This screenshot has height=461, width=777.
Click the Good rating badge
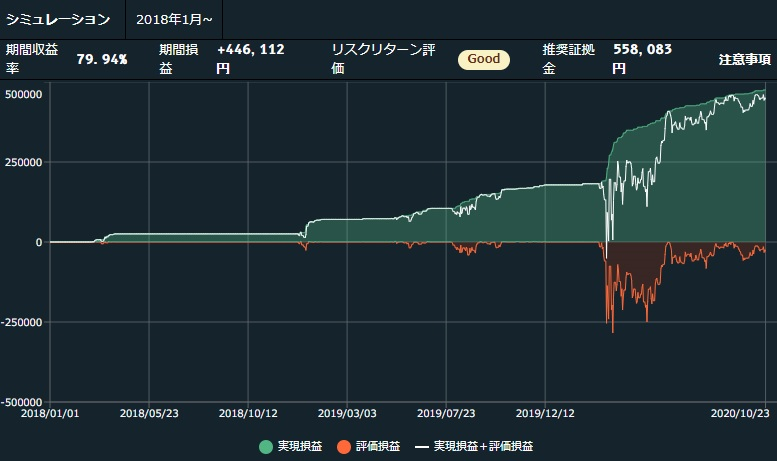tap(484, 59)
